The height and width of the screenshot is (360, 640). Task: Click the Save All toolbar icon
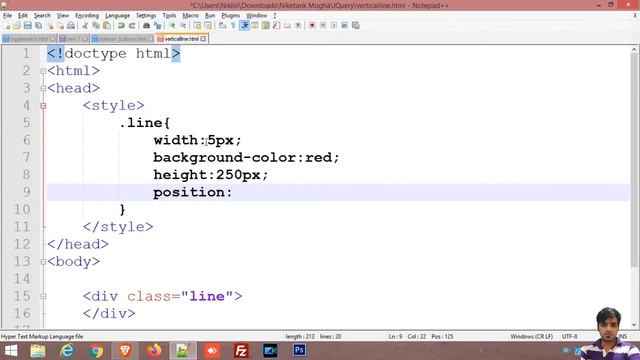[x=38, y=26]
